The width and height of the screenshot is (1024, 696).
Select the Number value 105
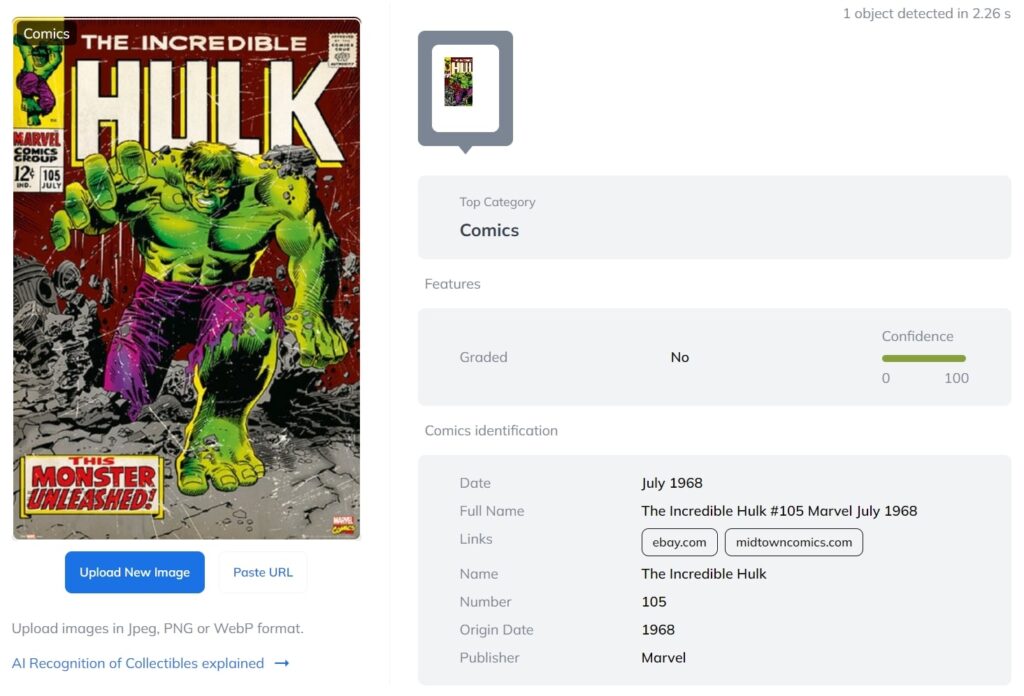[654, 601]
